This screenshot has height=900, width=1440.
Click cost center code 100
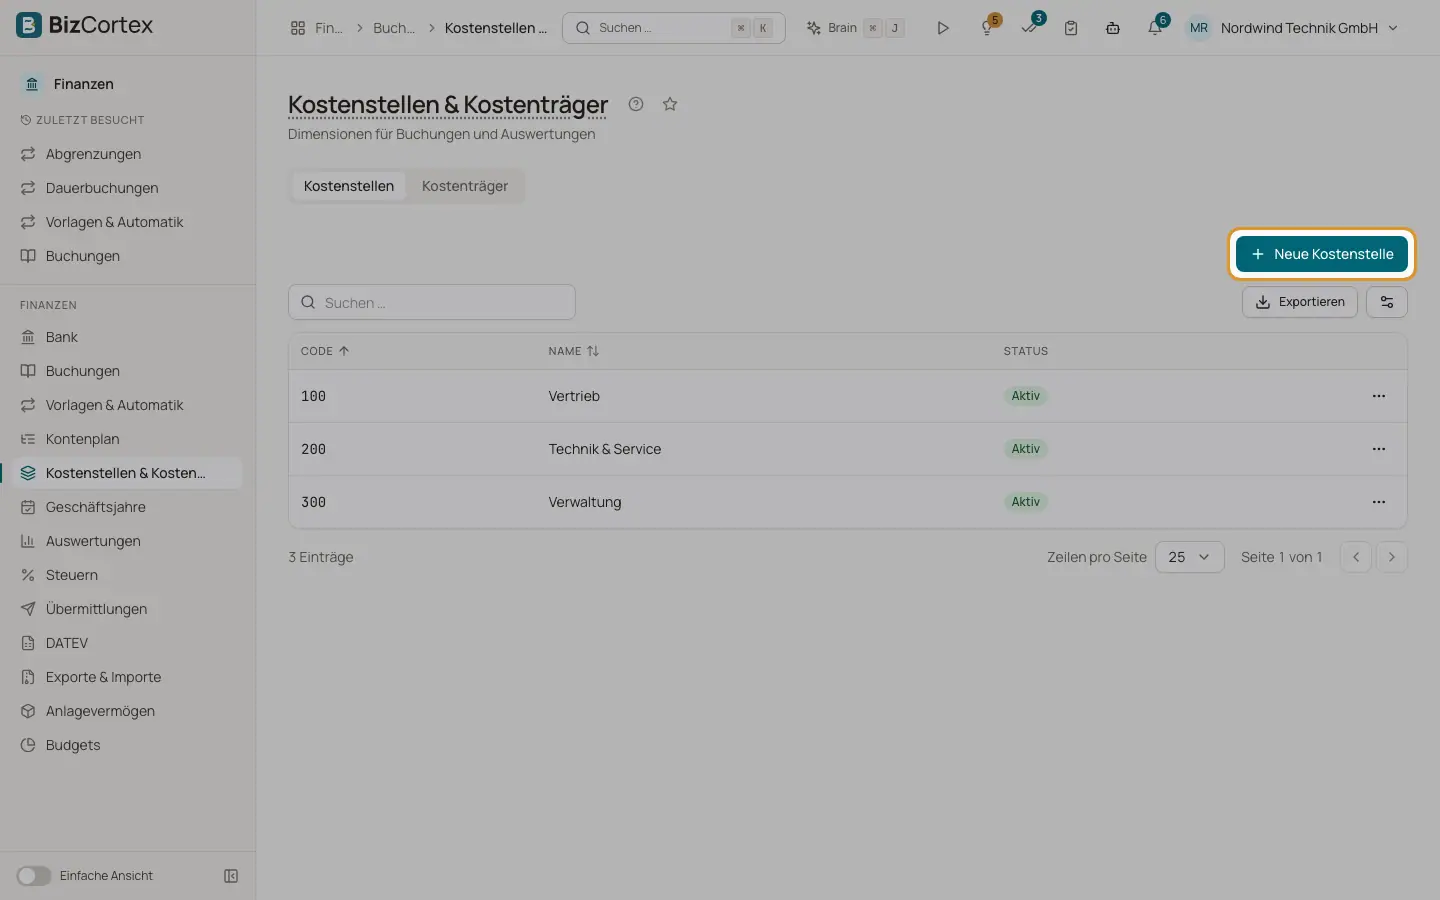pos(314,396)
